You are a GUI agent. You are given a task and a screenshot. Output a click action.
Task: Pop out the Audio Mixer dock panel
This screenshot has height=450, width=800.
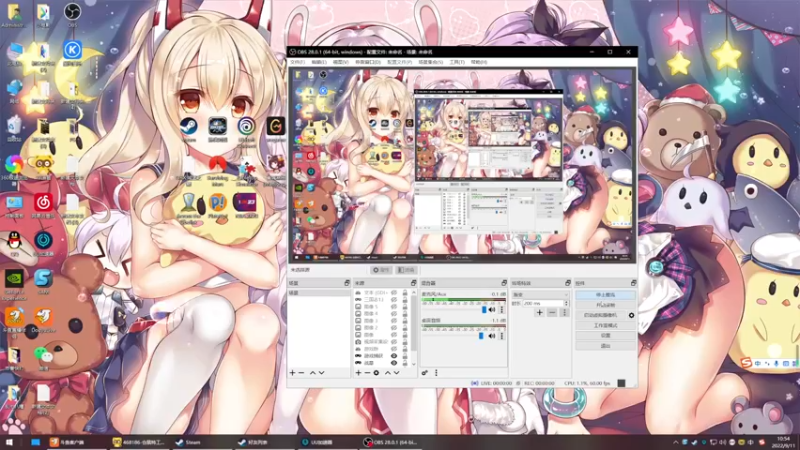504,283
